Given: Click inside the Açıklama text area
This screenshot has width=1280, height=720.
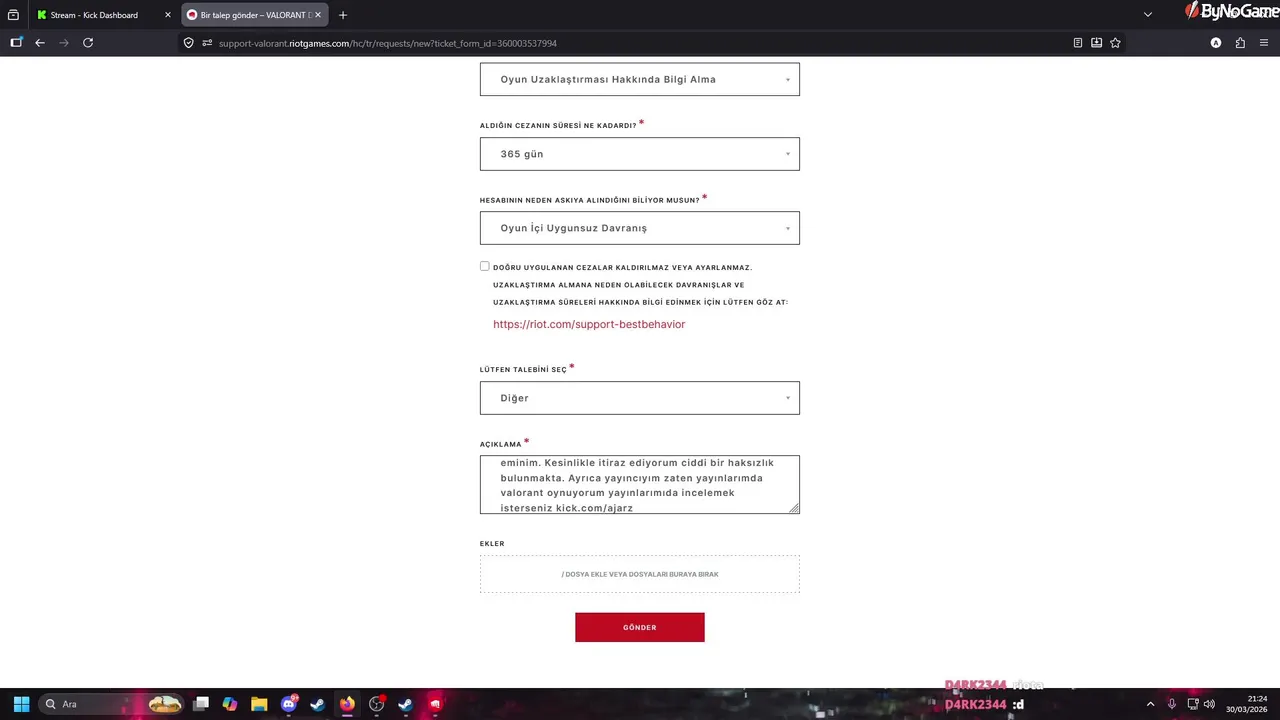Looking at the screenshot, I should pos(640,485).
